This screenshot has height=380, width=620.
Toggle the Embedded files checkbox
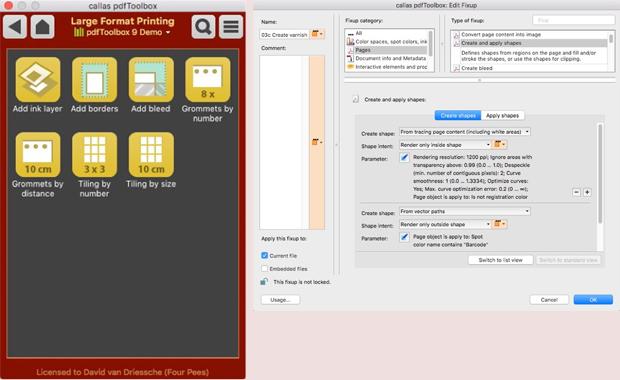[x=265, y=268]
